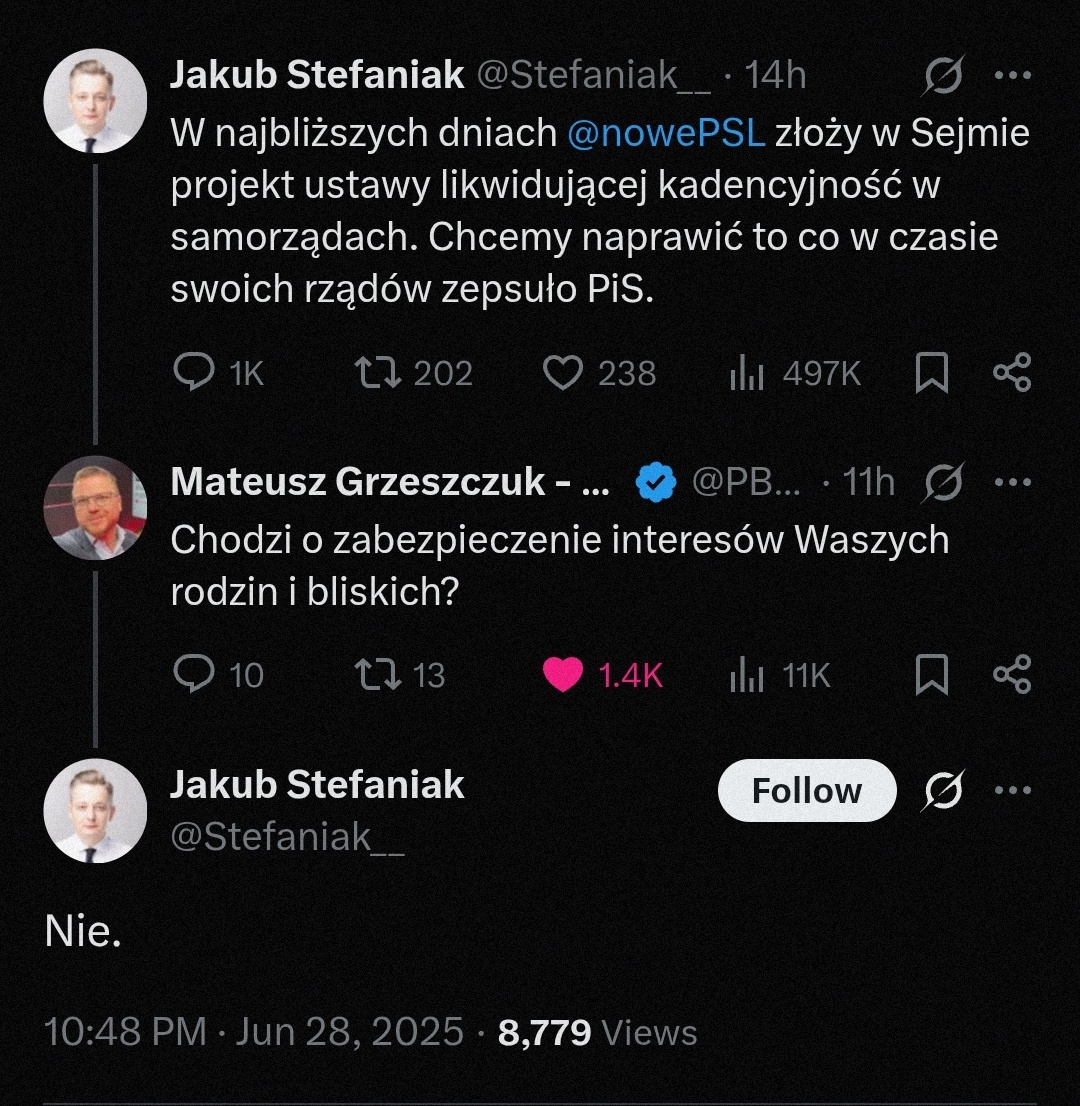1080x1106 pixels.
Task: Repost the tweet about nowePSL project
Action: coord(379,373)
